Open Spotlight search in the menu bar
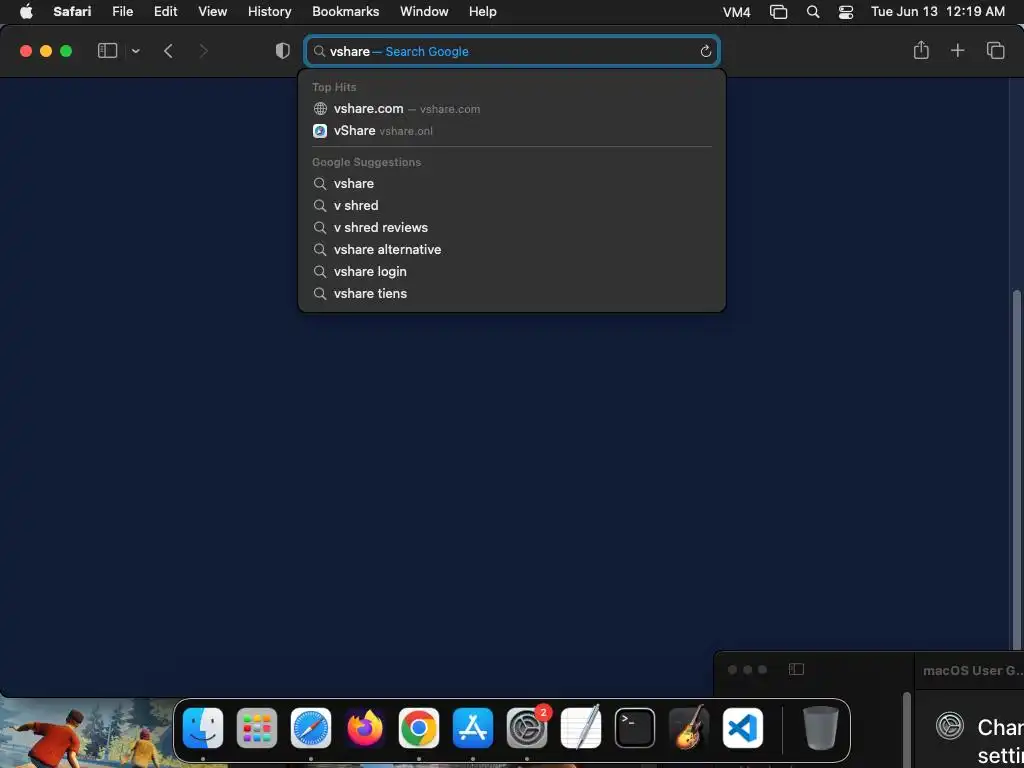The image size is (1024, 768). coord(813,12)
